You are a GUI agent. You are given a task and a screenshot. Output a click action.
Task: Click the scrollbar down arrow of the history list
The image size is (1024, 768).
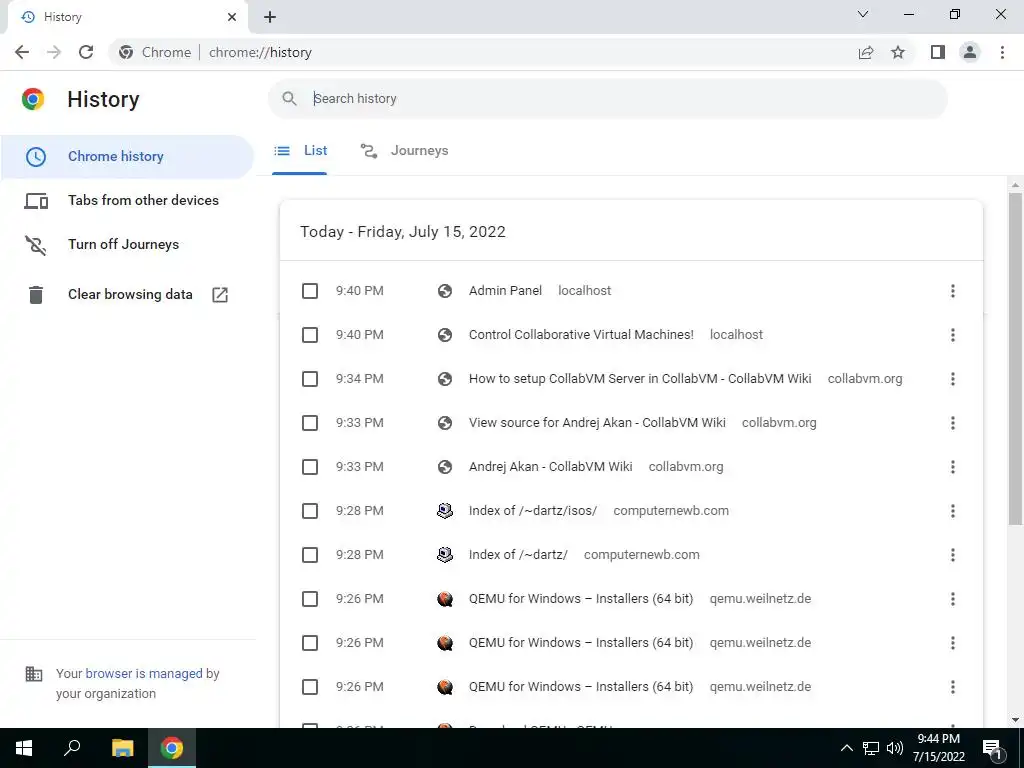pyautogui.click(x=1015, y=720)
